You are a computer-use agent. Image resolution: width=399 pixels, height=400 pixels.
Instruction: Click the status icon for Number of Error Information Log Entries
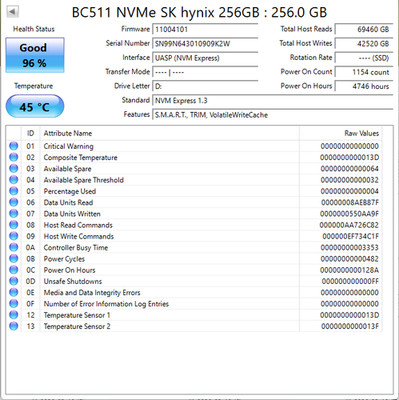(14, 304)
